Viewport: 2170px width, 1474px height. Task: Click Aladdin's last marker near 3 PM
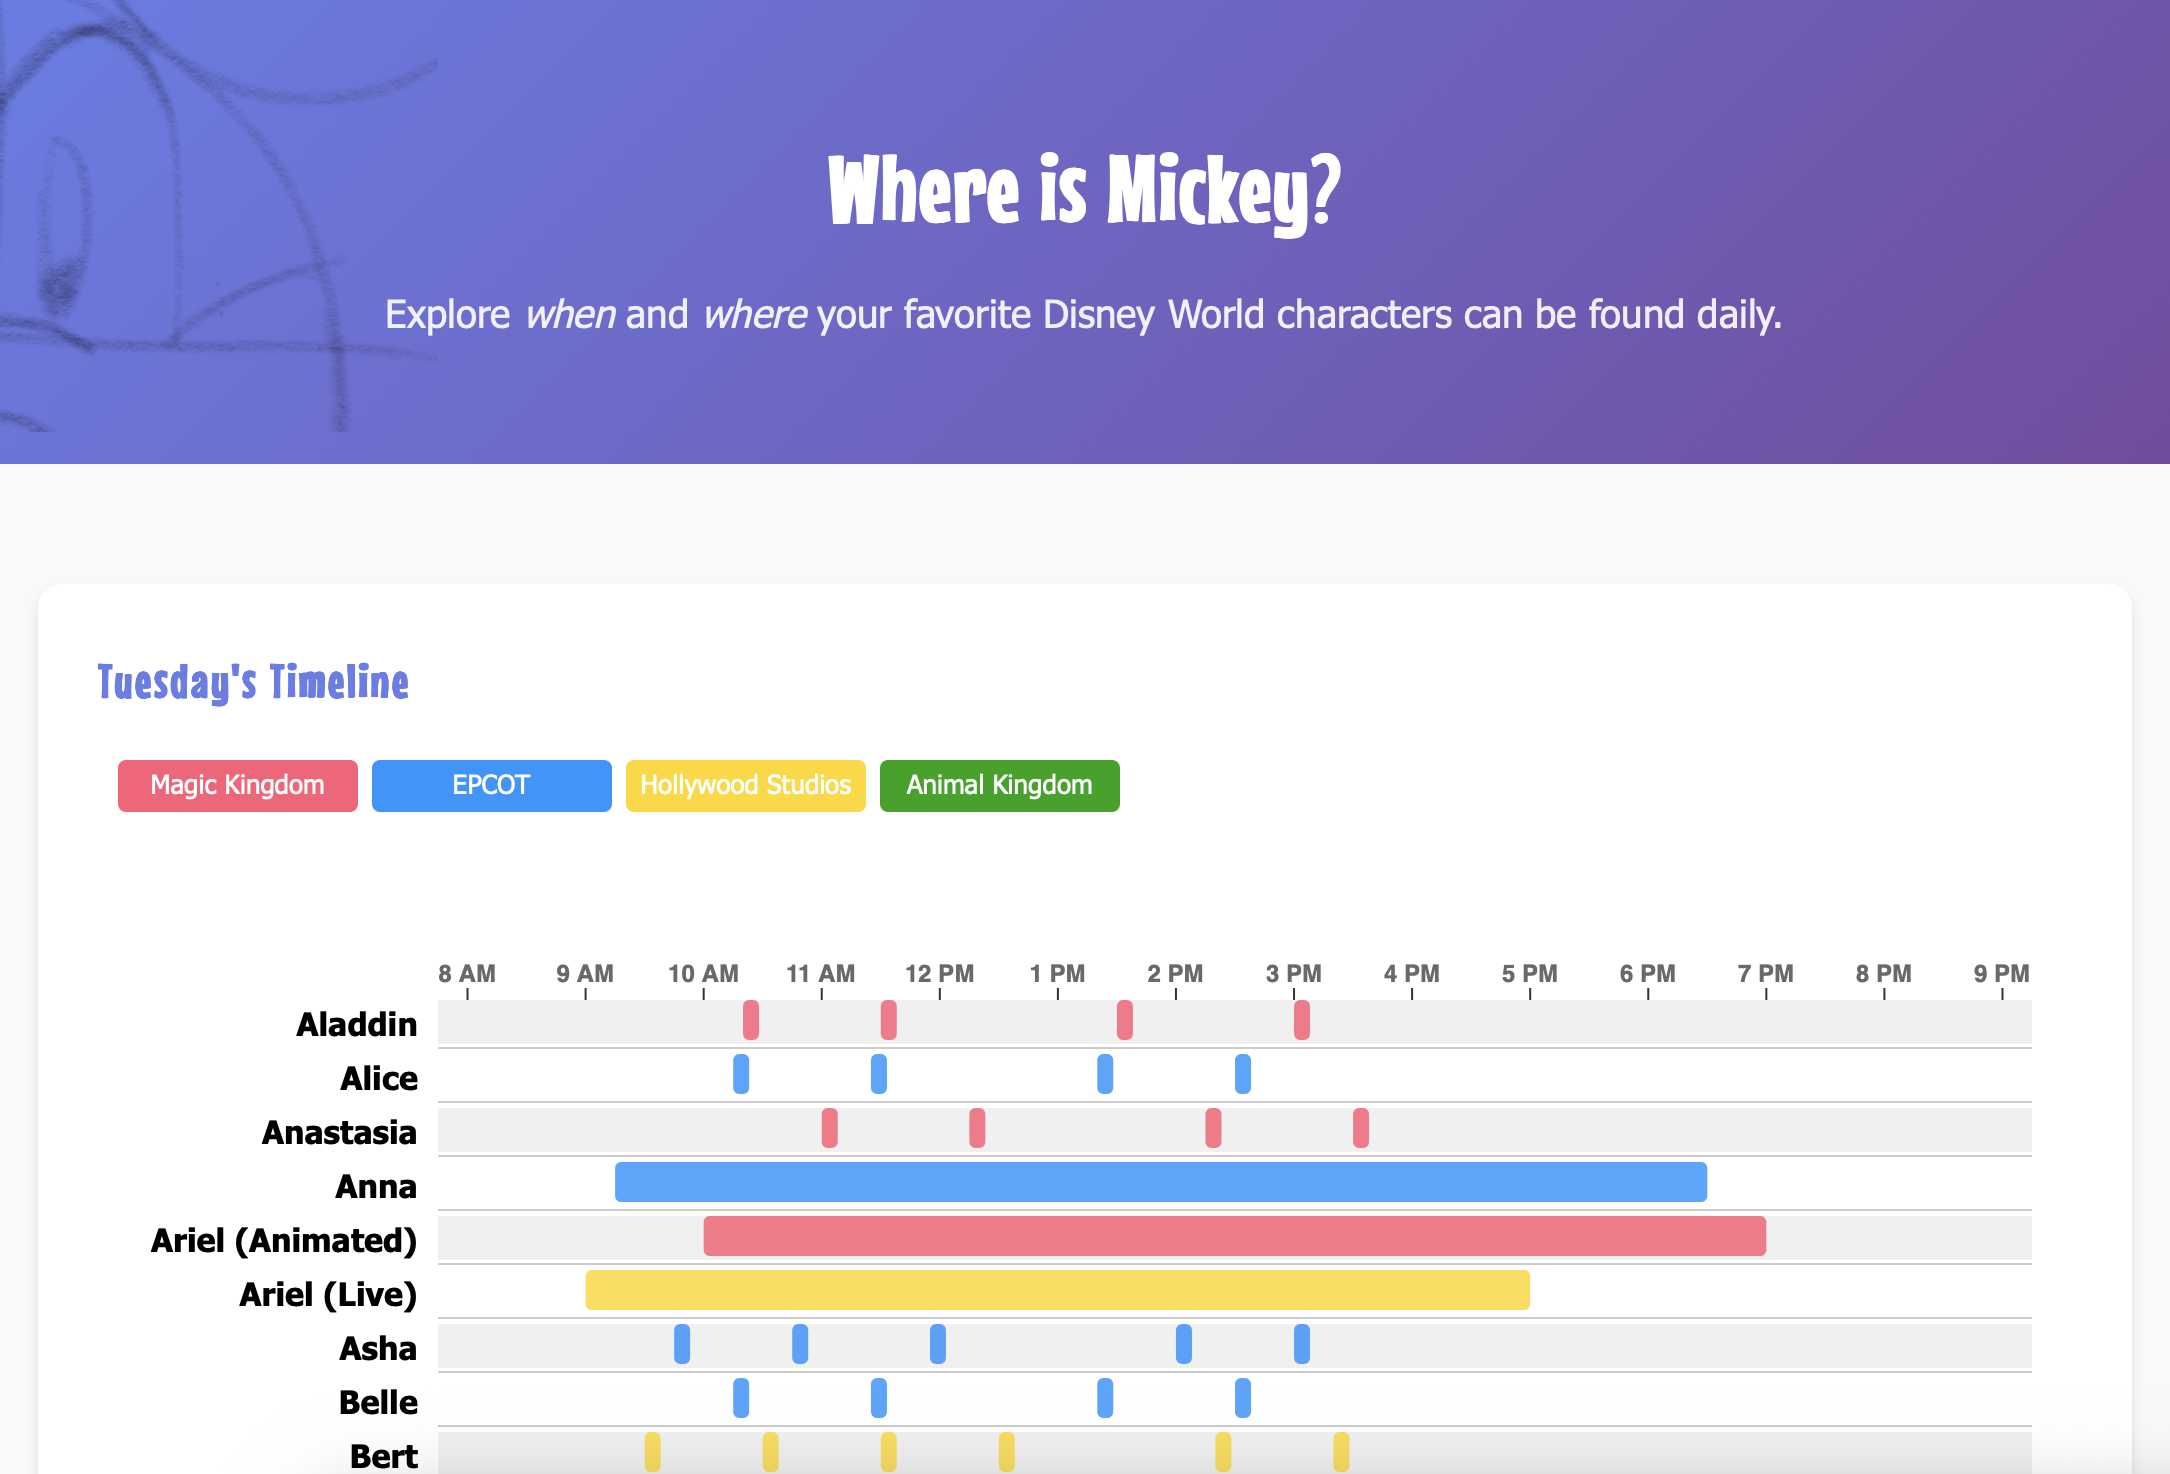click(x=1301, y=1020)
